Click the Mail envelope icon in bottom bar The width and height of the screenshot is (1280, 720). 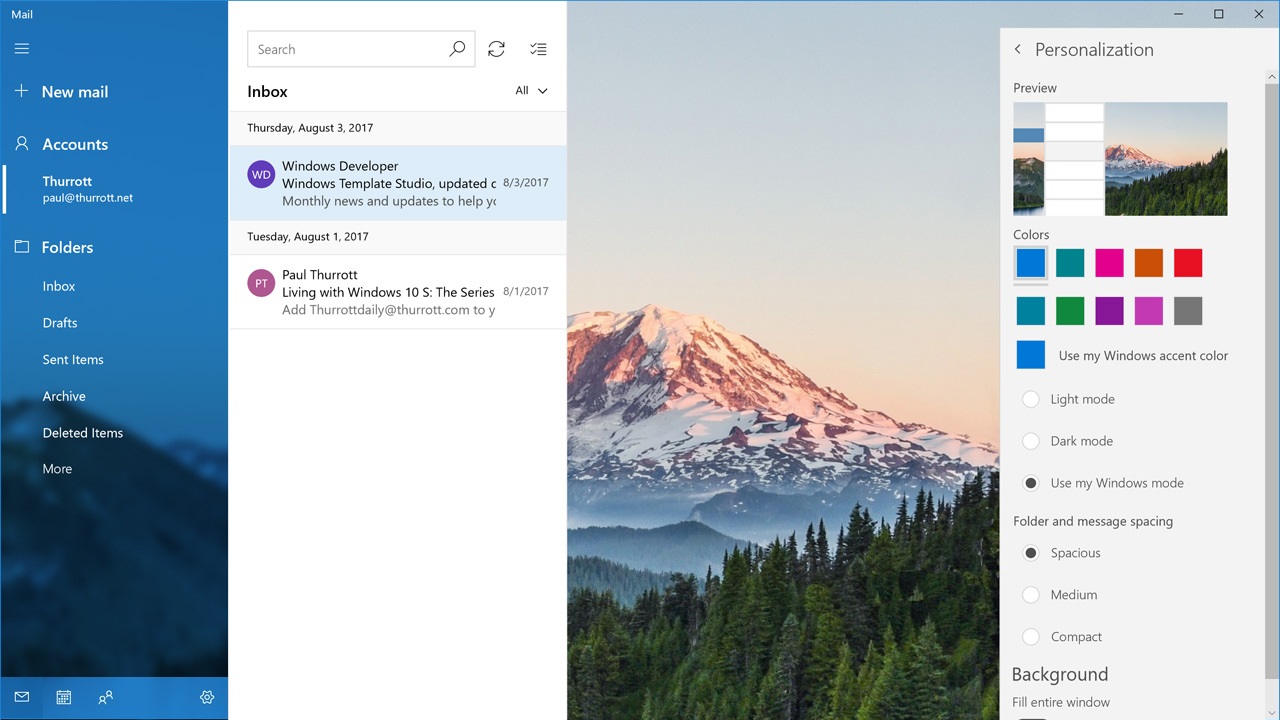point(21,697)
